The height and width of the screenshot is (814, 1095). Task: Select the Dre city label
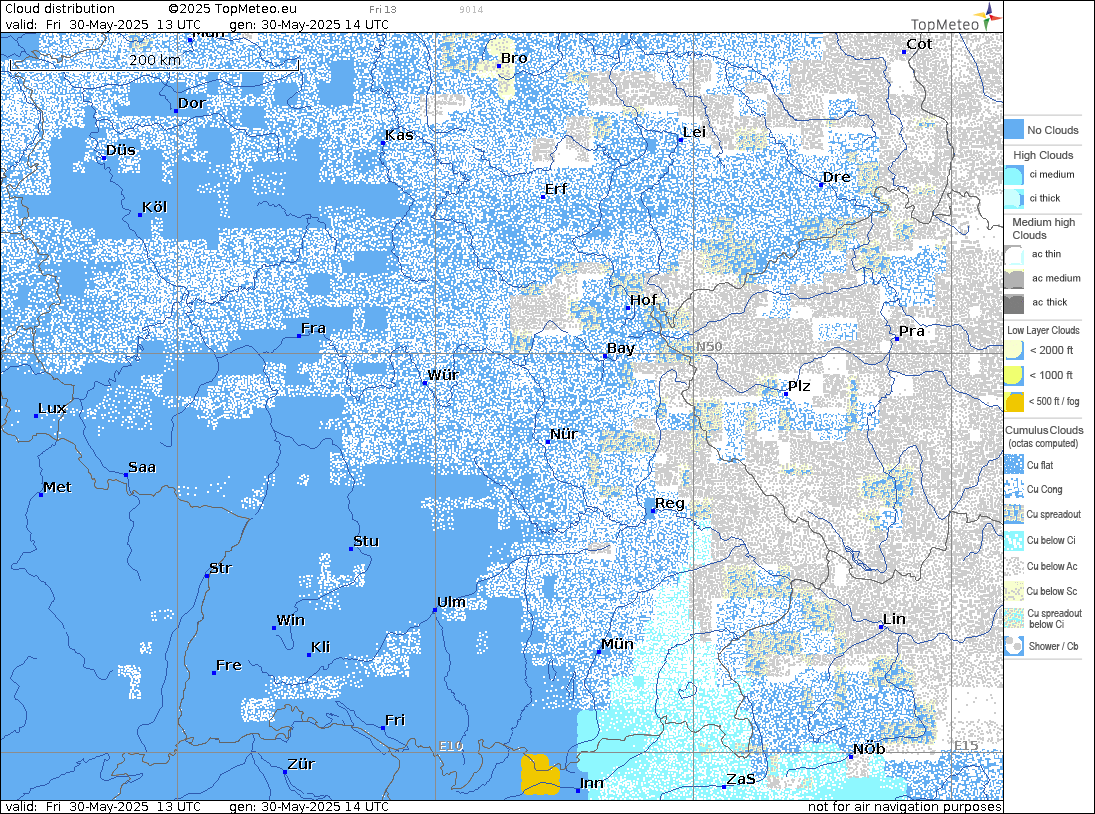click(x=837, y=177)
